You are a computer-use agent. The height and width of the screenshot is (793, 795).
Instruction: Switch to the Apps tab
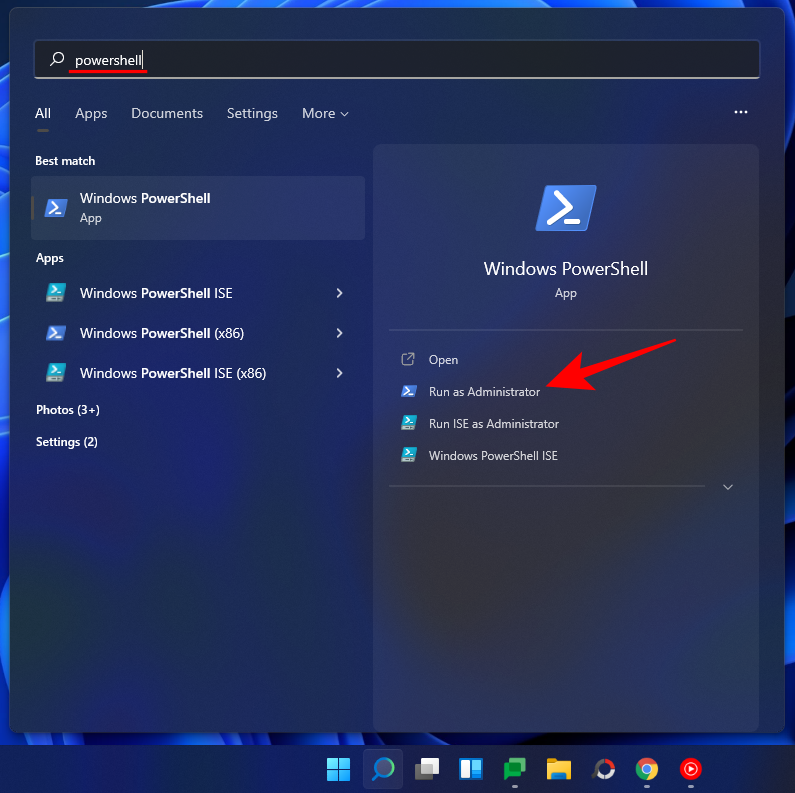91,113
